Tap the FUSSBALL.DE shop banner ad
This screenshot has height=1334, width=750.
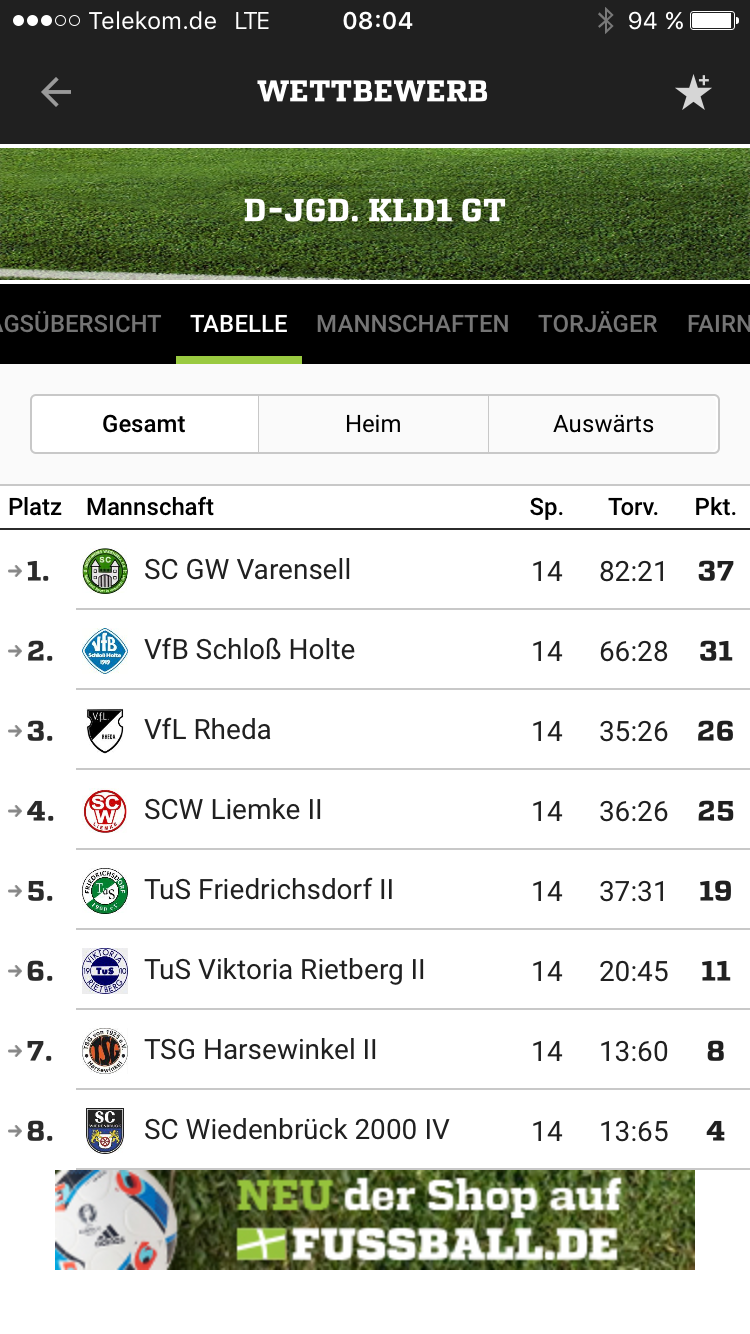(375, 1220)
